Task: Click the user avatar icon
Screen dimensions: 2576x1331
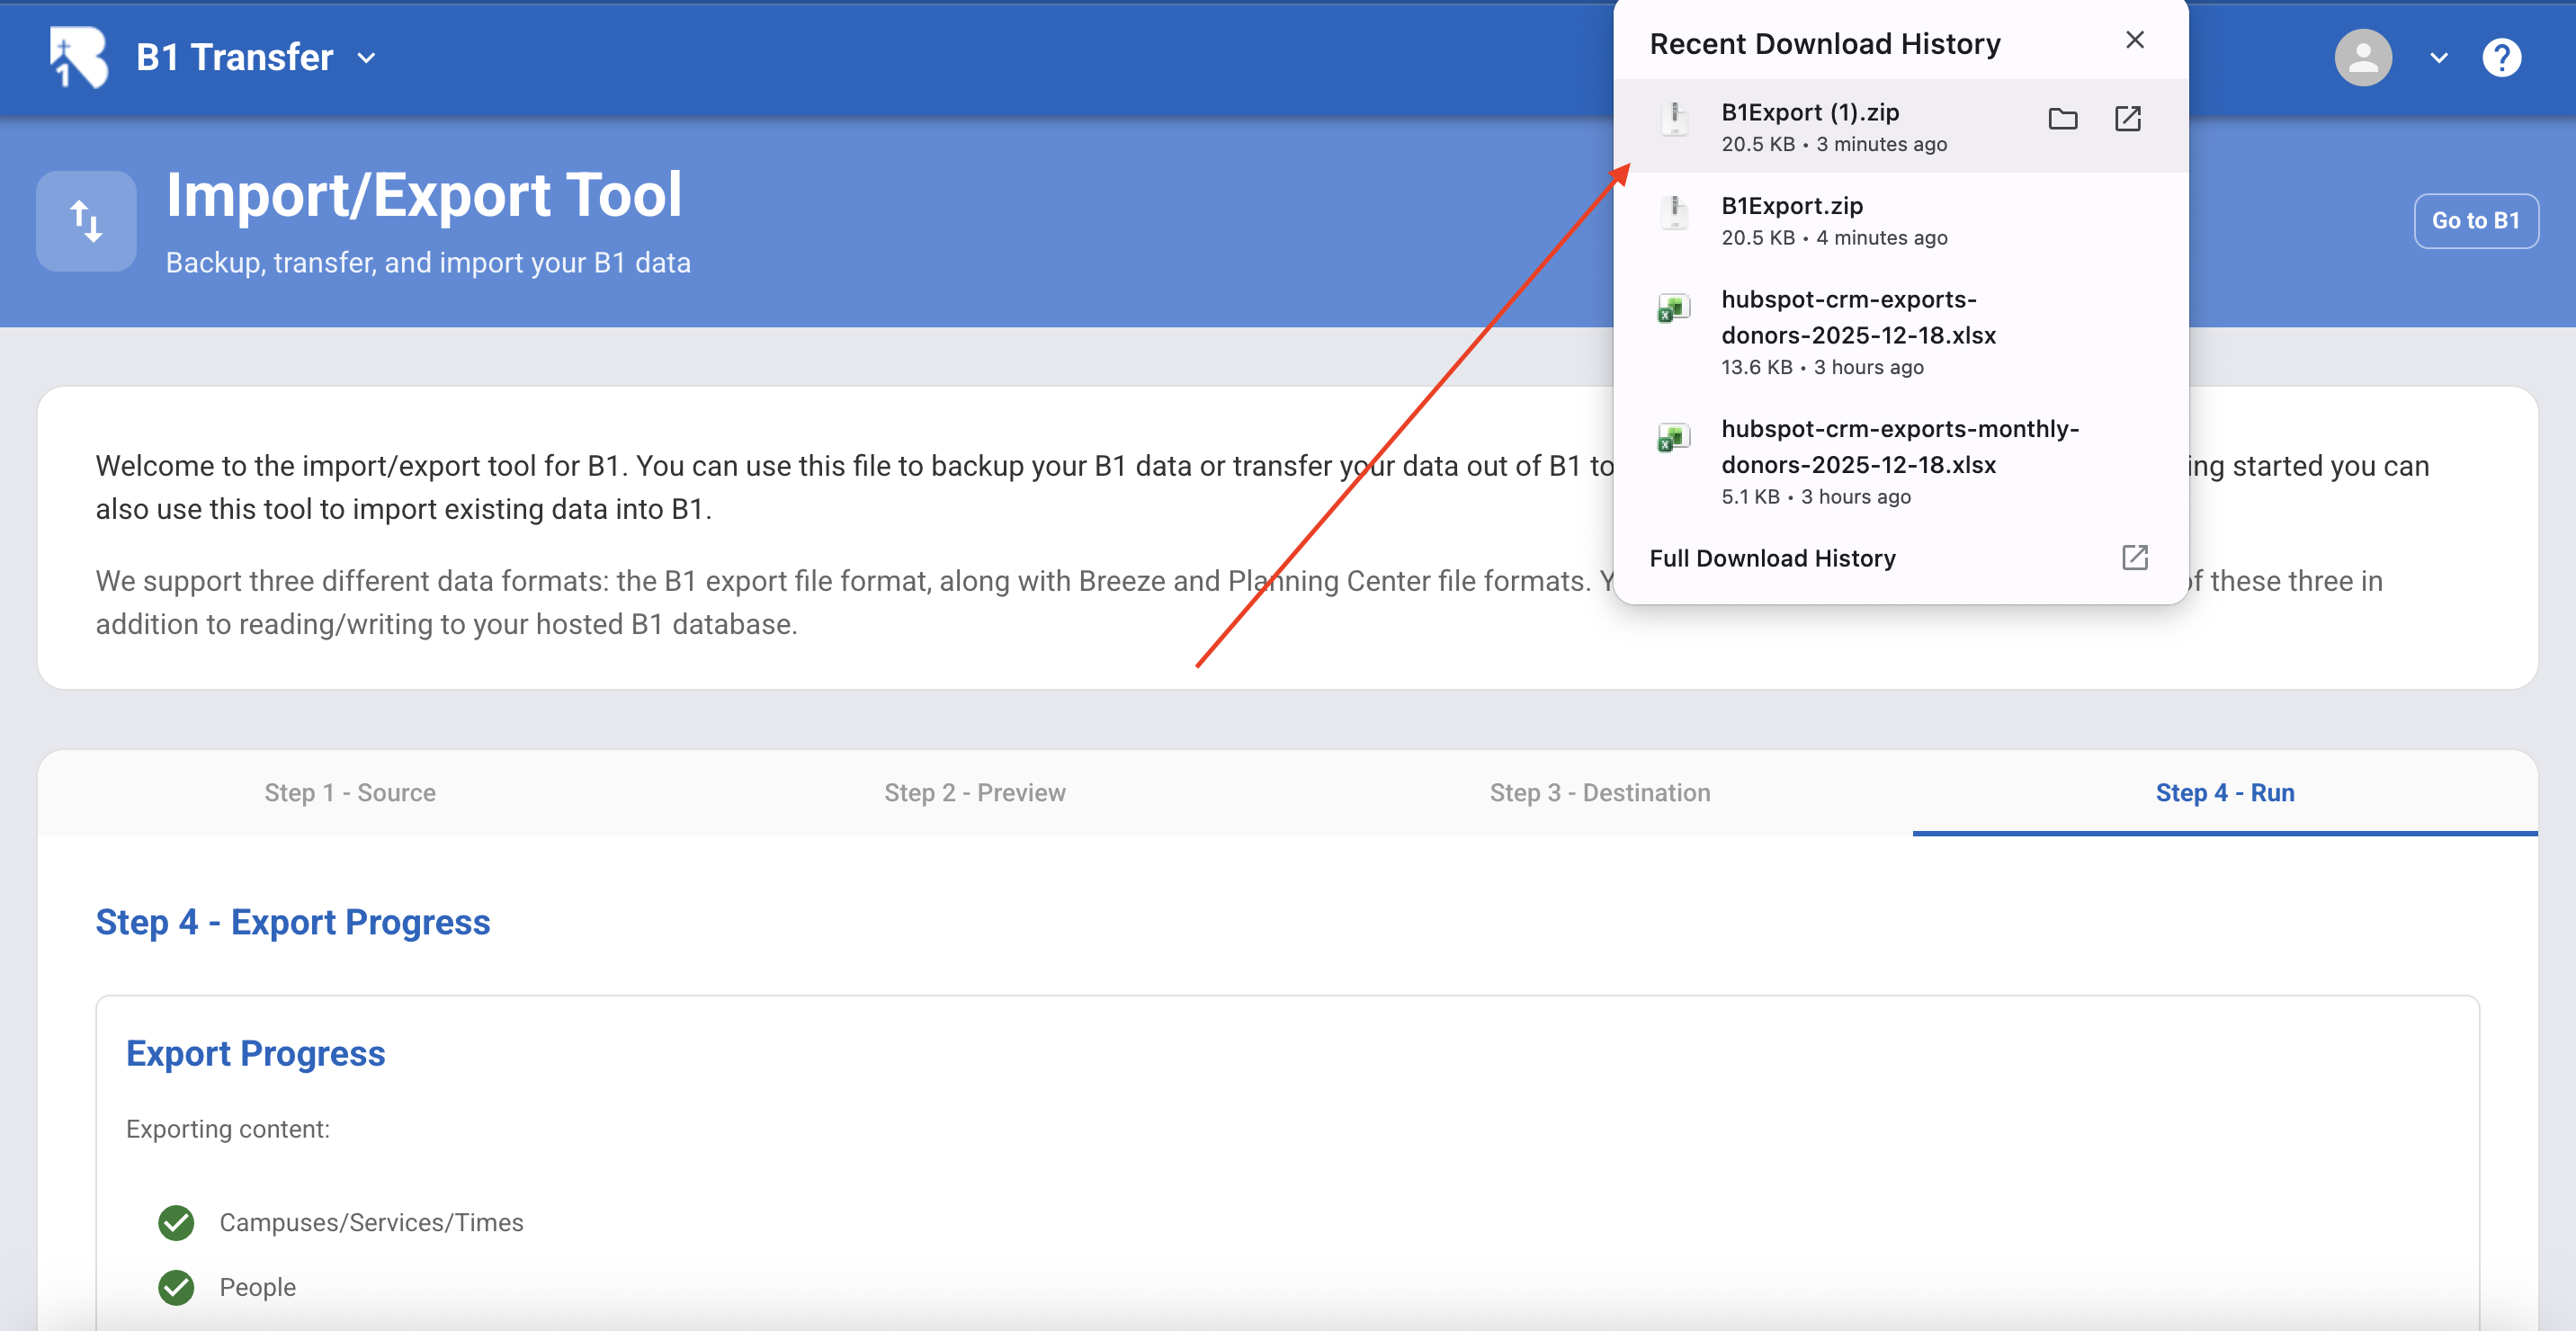Action: click(x=2362, y=58)
